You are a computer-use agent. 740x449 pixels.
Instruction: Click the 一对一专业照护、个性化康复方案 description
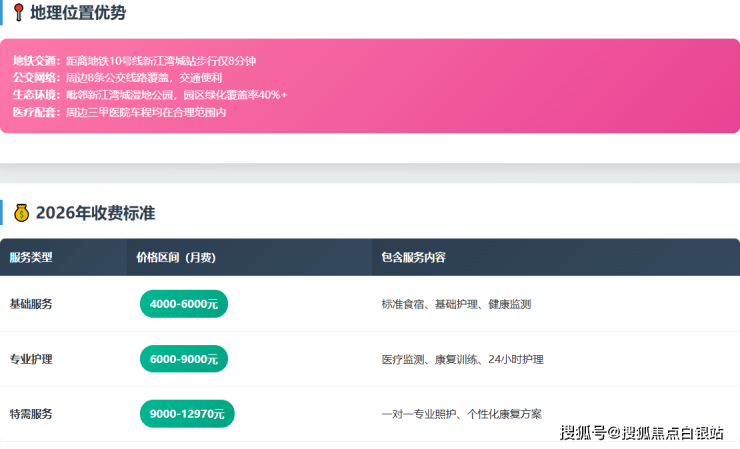pos(461,414)
